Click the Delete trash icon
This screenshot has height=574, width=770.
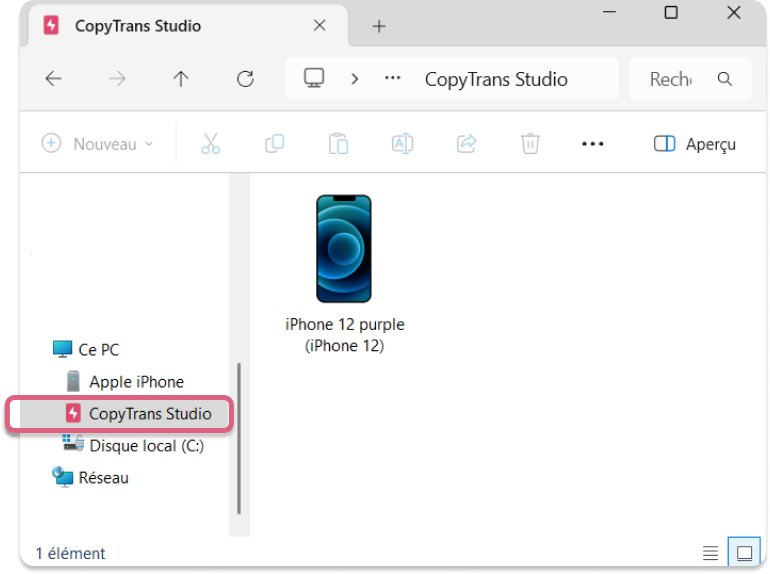(x=530, y=143)
